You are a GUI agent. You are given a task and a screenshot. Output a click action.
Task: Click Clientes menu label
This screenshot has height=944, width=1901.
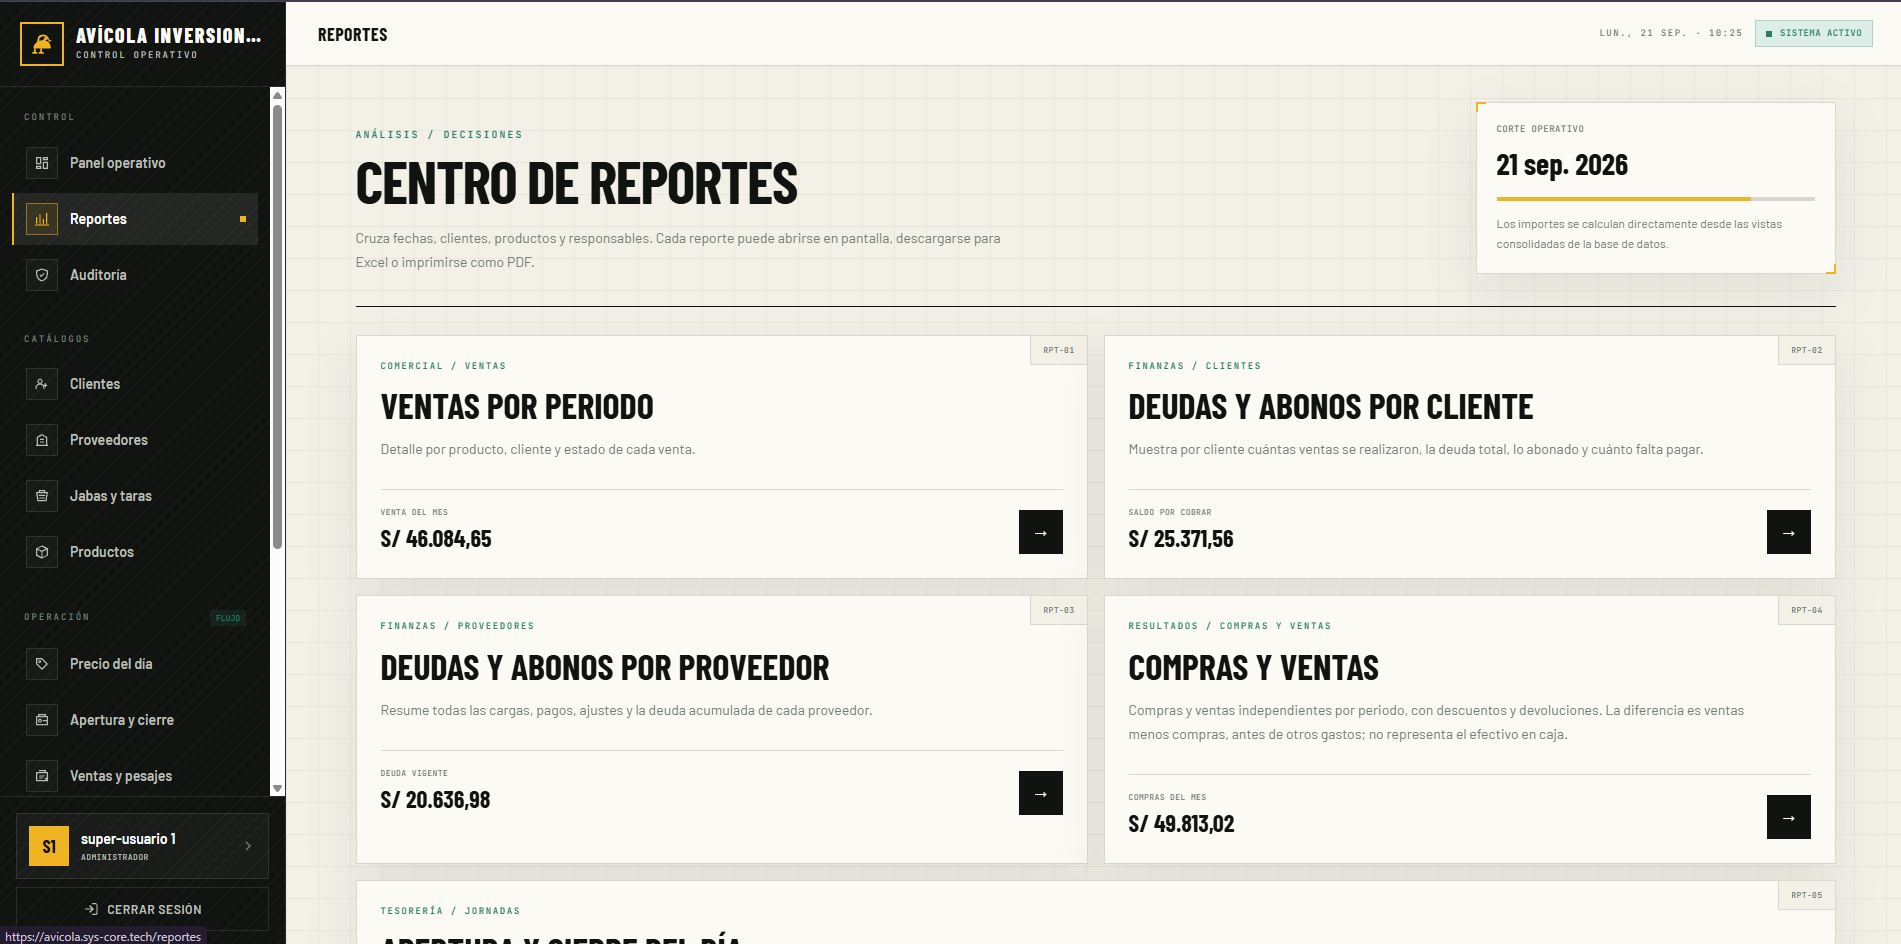coord(95,384)
